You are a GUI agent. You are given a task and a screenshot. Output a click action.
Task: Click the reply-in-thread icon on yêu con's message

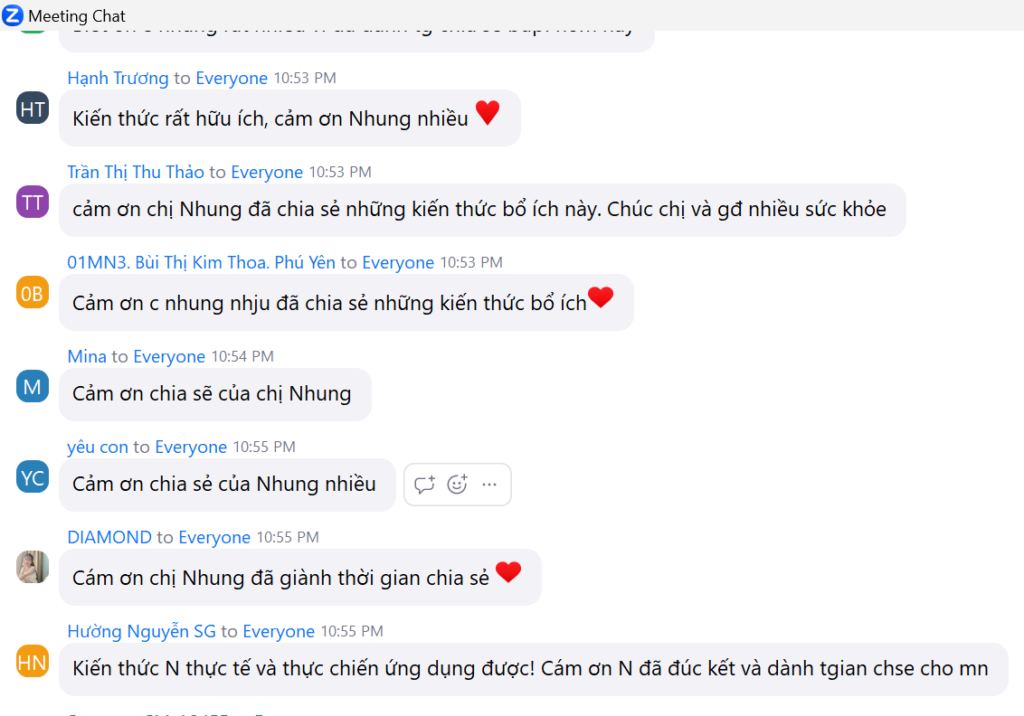pos(424,484)
